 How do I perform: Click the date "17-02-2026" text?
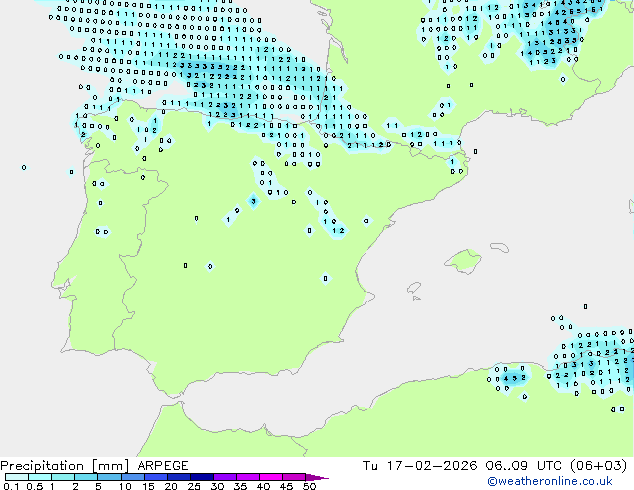[x=432, y=466]
